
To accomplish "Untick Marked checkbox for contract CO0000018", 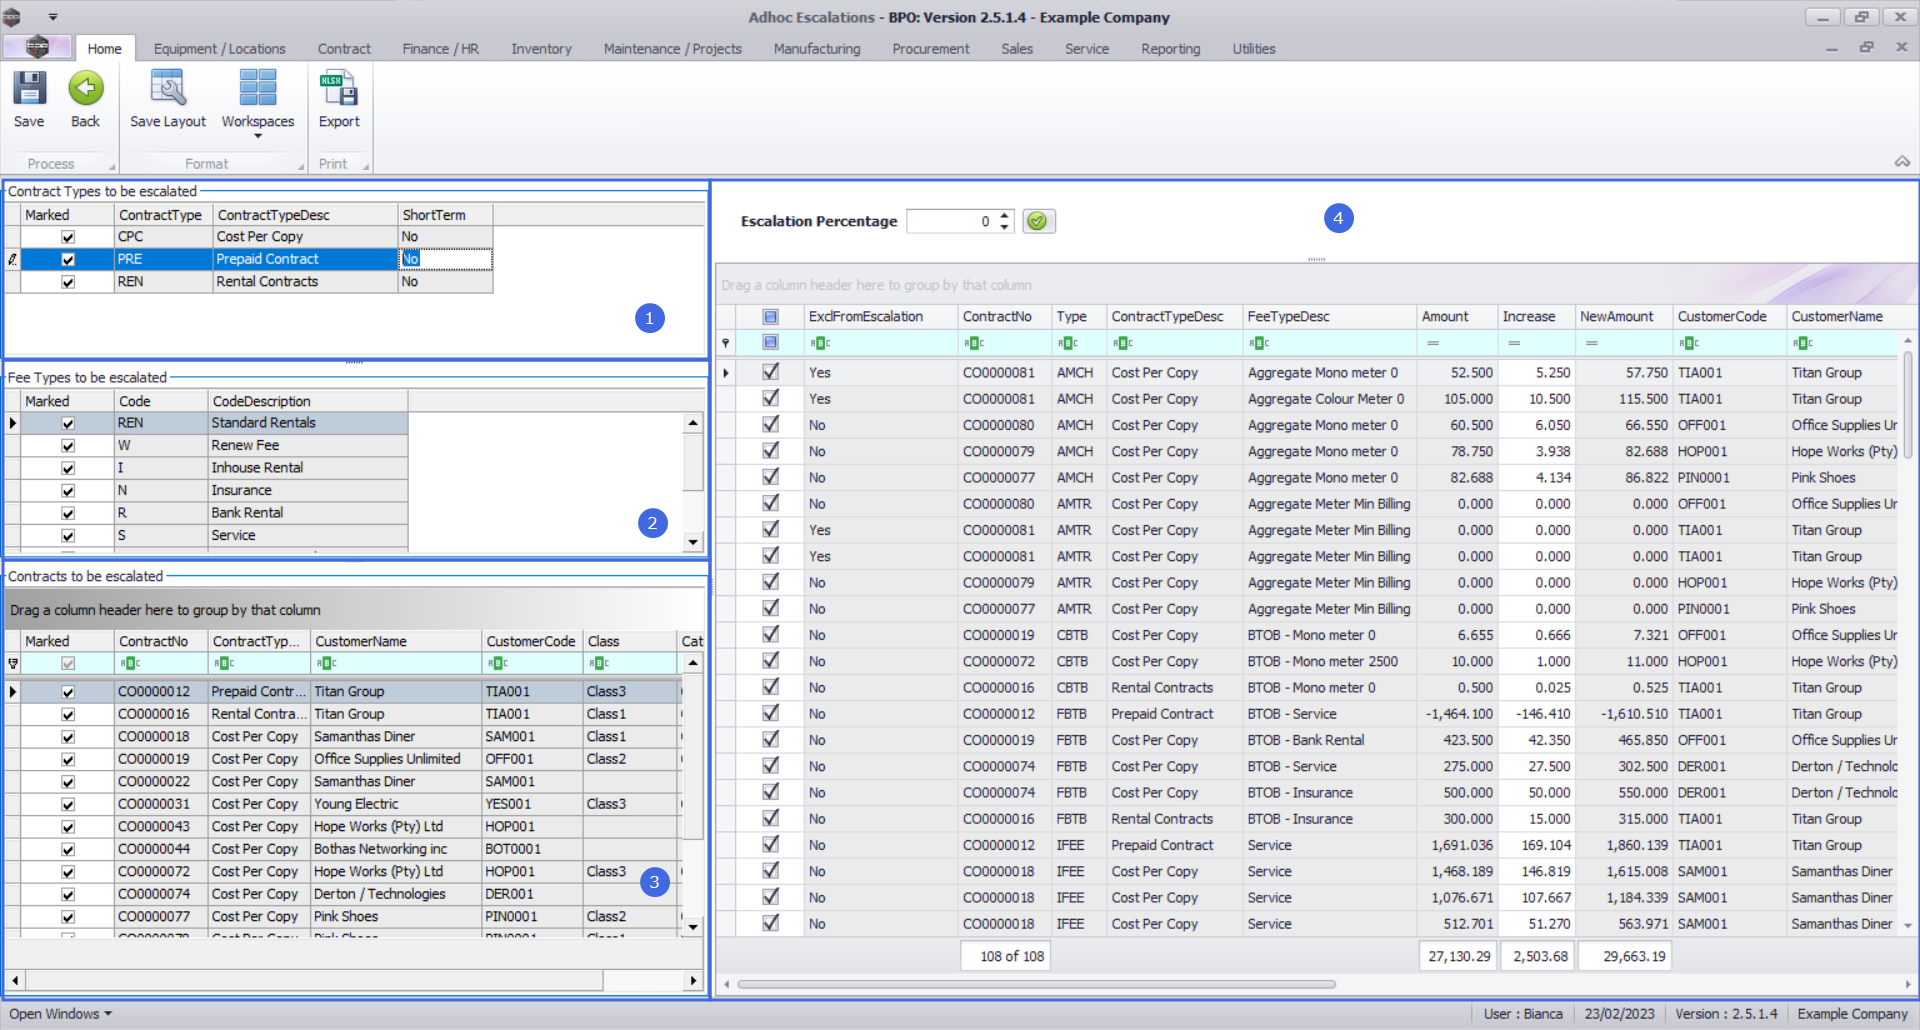I will click(x=68, y=737).
